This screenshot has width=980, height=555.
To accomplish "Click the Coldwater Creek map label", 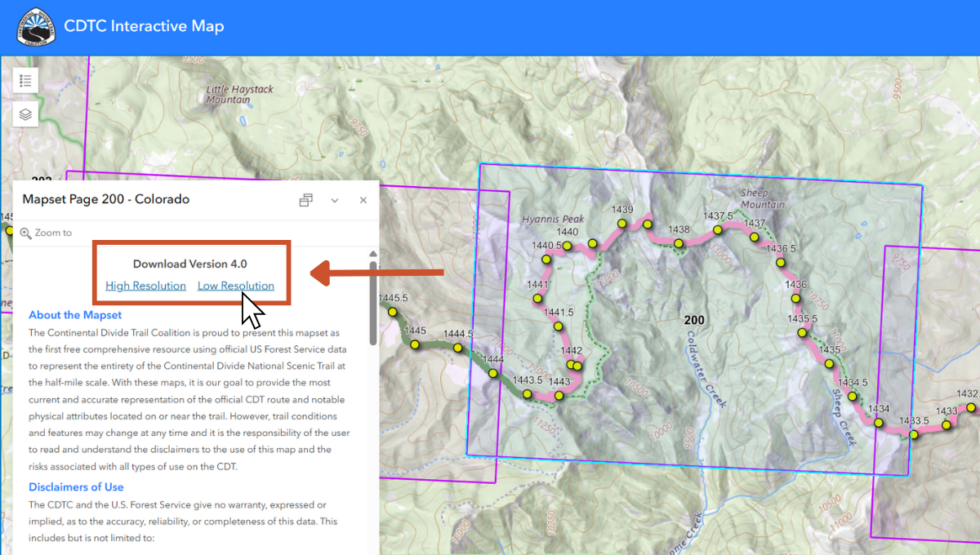I will pyautogui.click(x=706, y=369).
